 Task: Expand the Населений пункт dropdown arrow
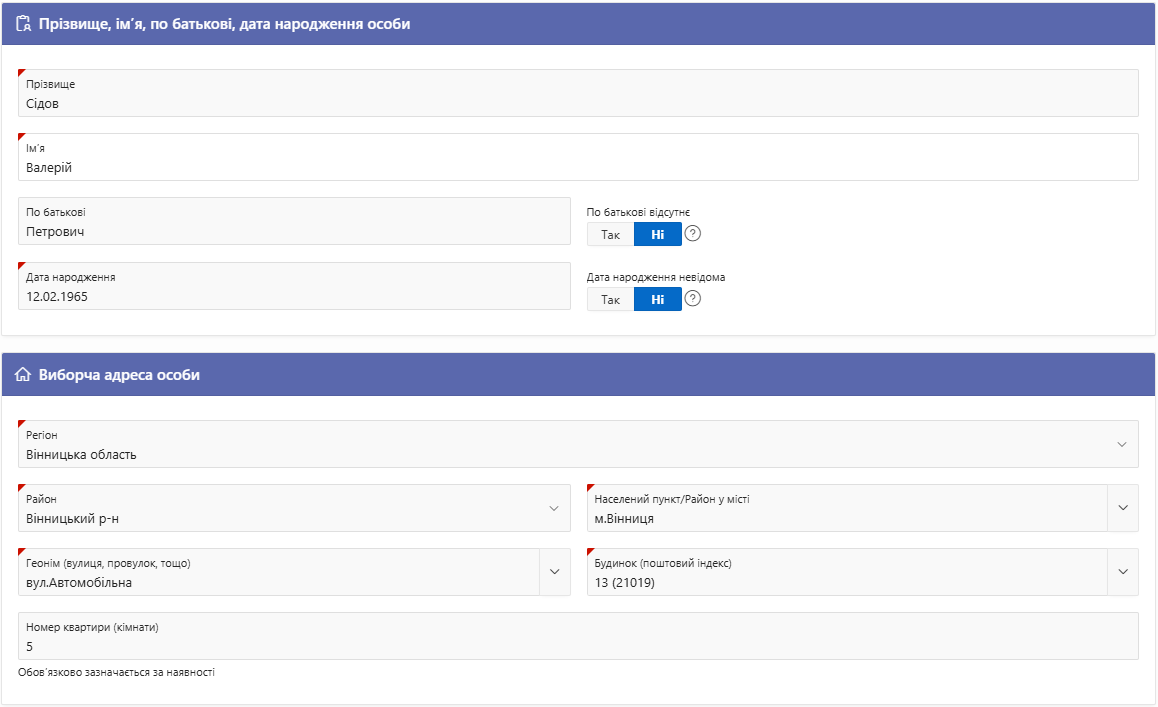(x=1122, y=508)
